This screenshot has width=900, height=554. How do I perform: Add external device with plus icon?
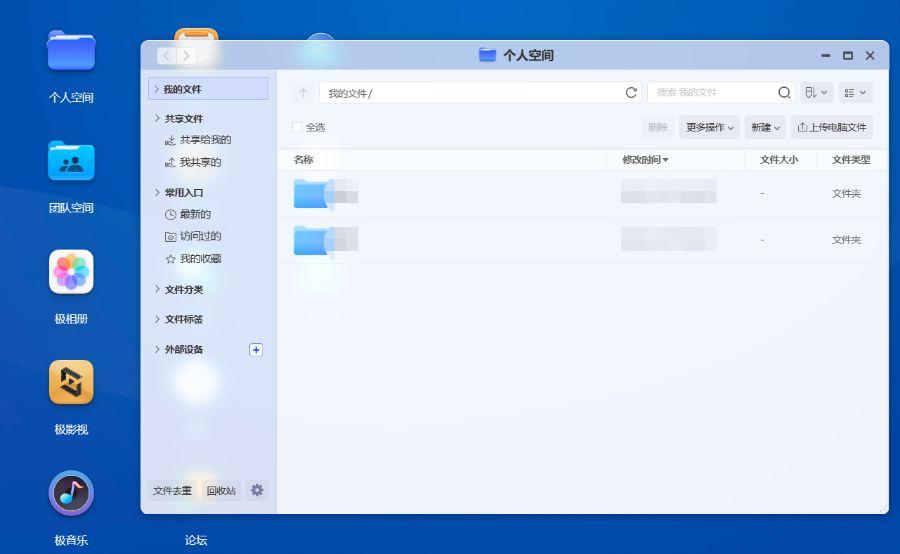(x=256, y=350)
